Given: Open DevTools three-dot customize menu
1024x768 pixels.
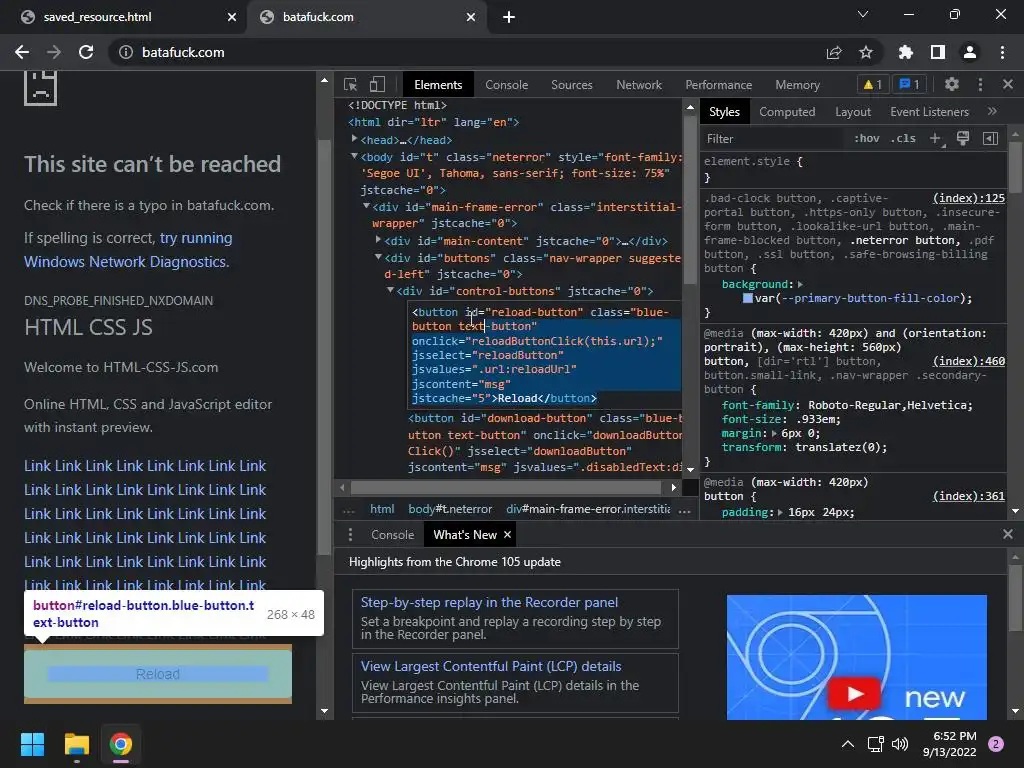Looking at the screenshot, I should click(980, 84).
